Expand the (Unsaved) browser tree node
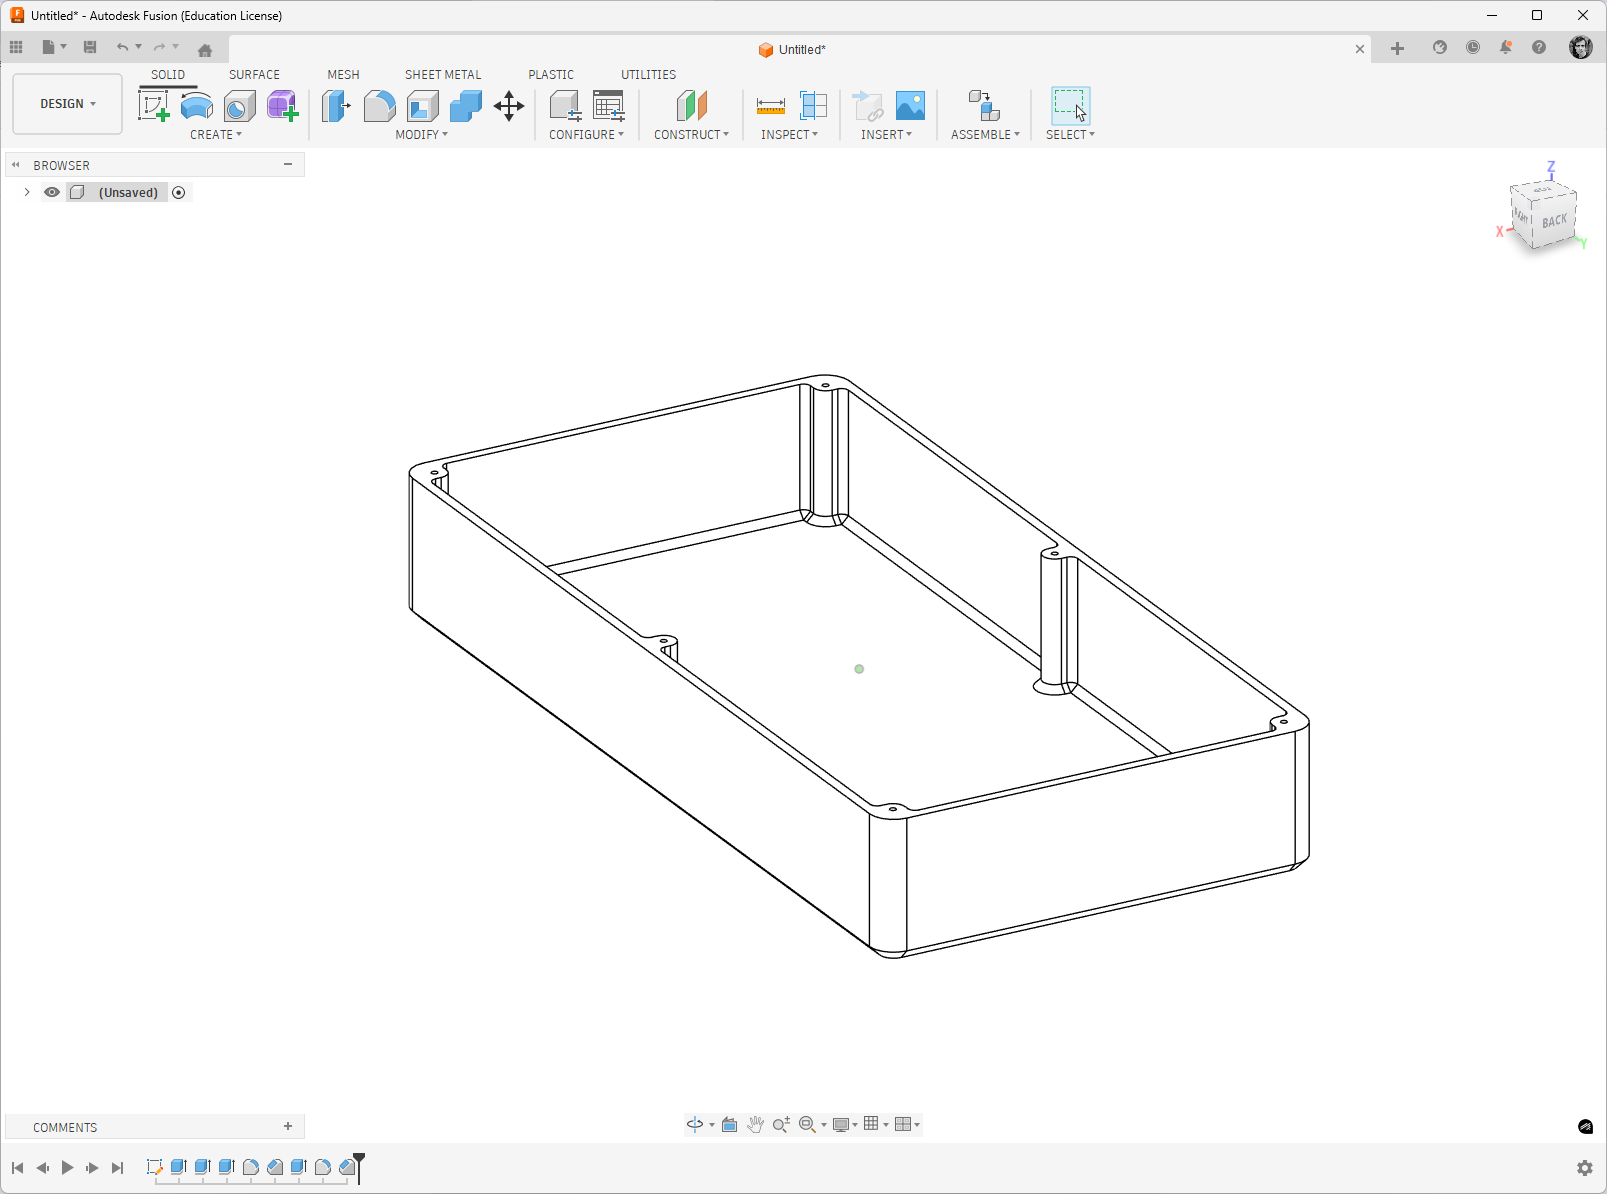The height and width of the screenshot is (1194, 1607). coord(27,192)
